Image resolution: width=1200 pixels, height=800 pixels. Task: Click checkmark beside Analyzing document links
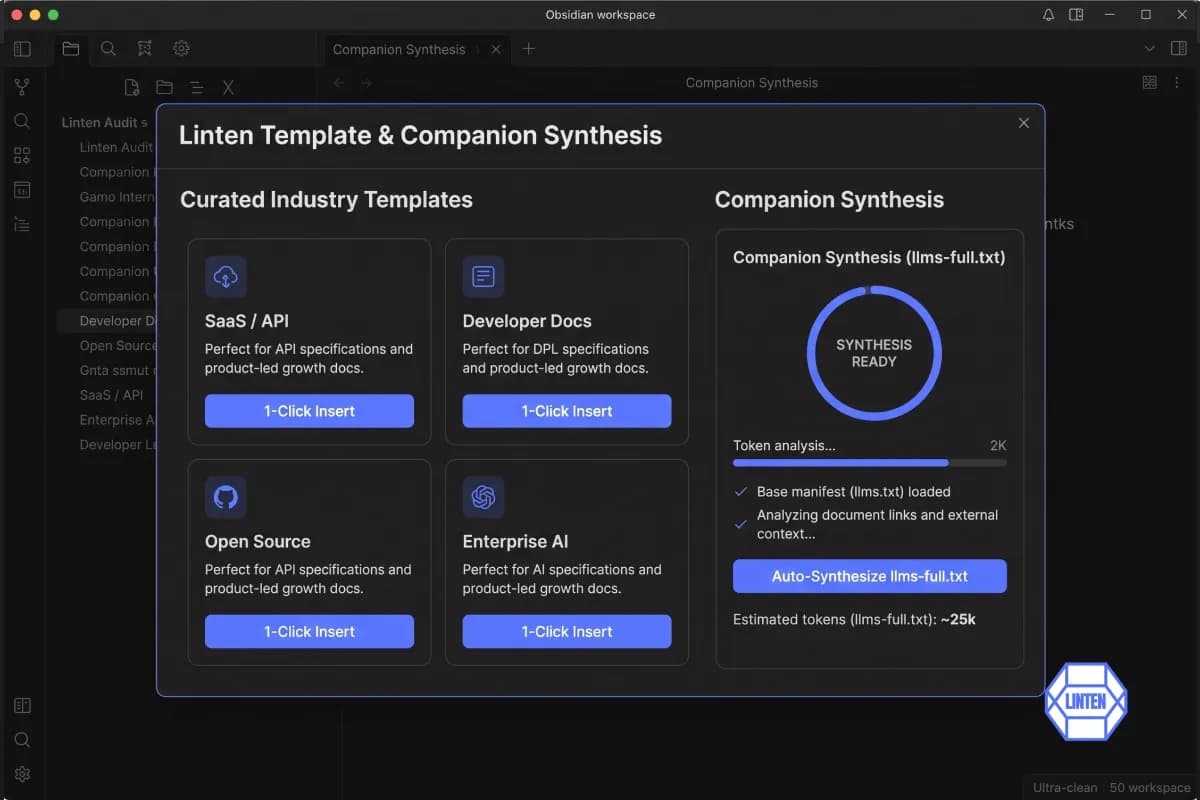pos(741,524)
